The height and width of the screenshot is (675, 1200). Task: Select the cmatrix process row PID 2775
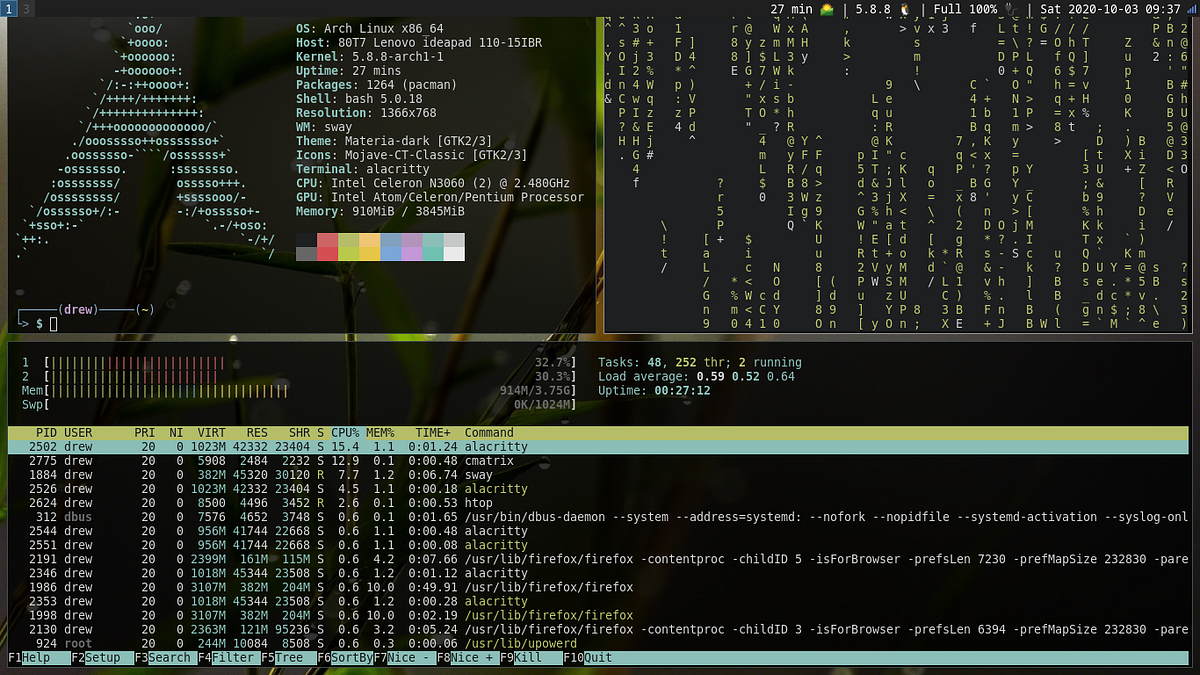pos(598,461)
